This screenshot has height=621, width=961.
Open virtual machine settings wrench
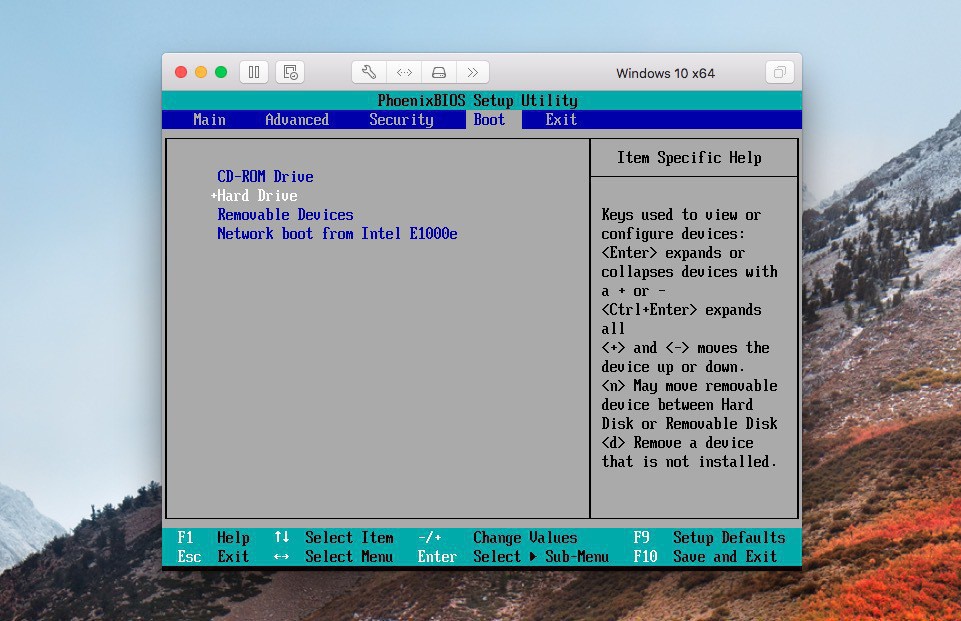[x=369, y=72]
